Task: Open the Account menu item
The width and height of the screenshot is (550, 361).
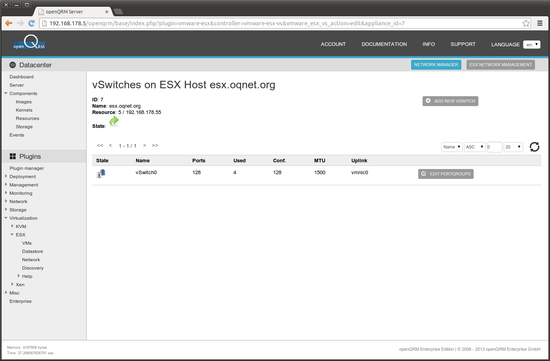Action: coord(333,44)
